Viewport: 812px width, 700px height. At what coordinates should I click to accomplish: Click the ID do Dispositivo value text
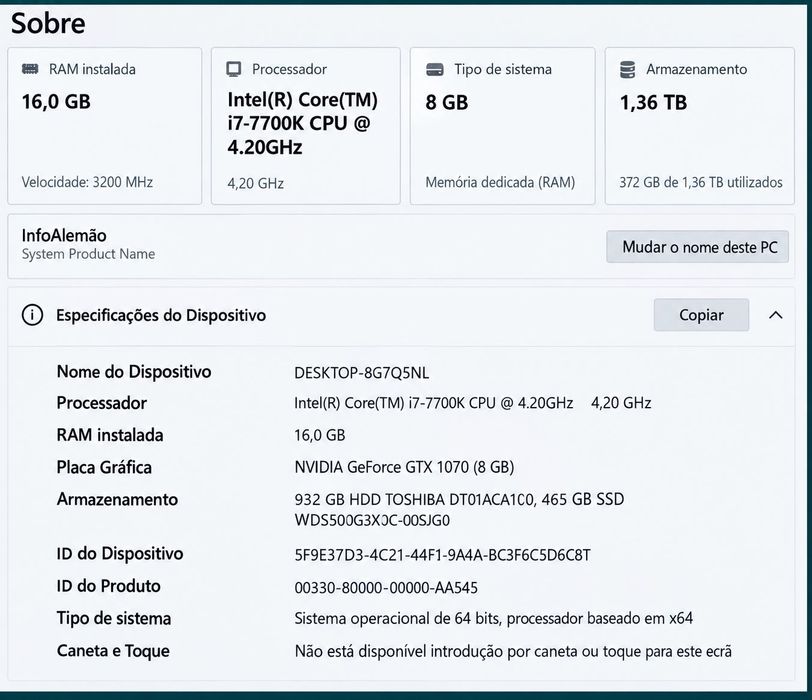(x=442, y=555)
